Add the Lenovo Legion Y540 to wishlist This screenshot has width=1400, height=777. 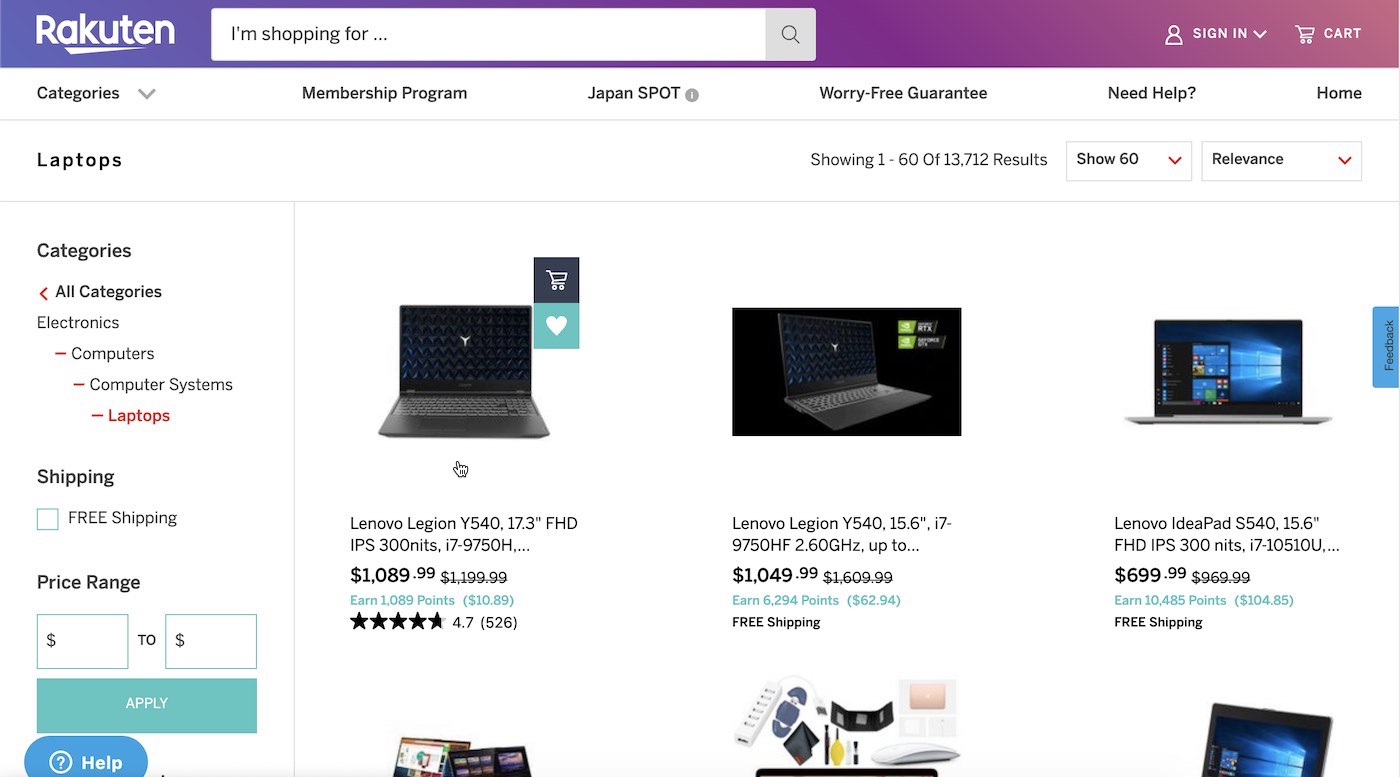point(556,326)
